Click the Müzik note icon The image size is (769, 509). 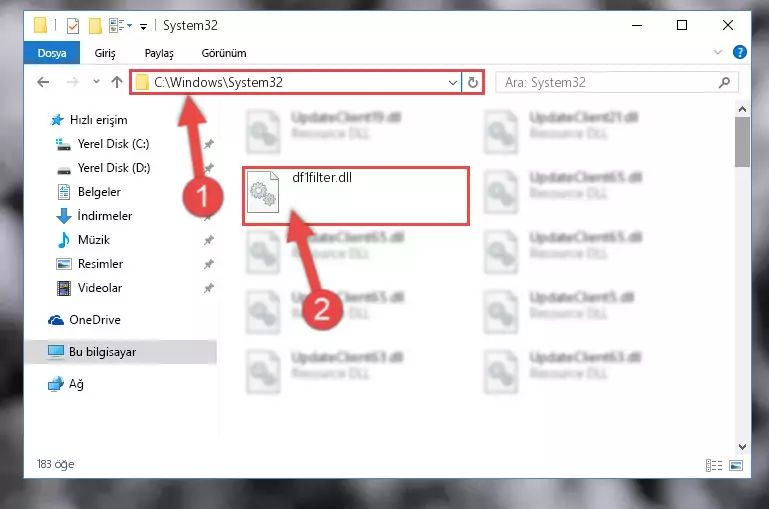pos(64,240)
